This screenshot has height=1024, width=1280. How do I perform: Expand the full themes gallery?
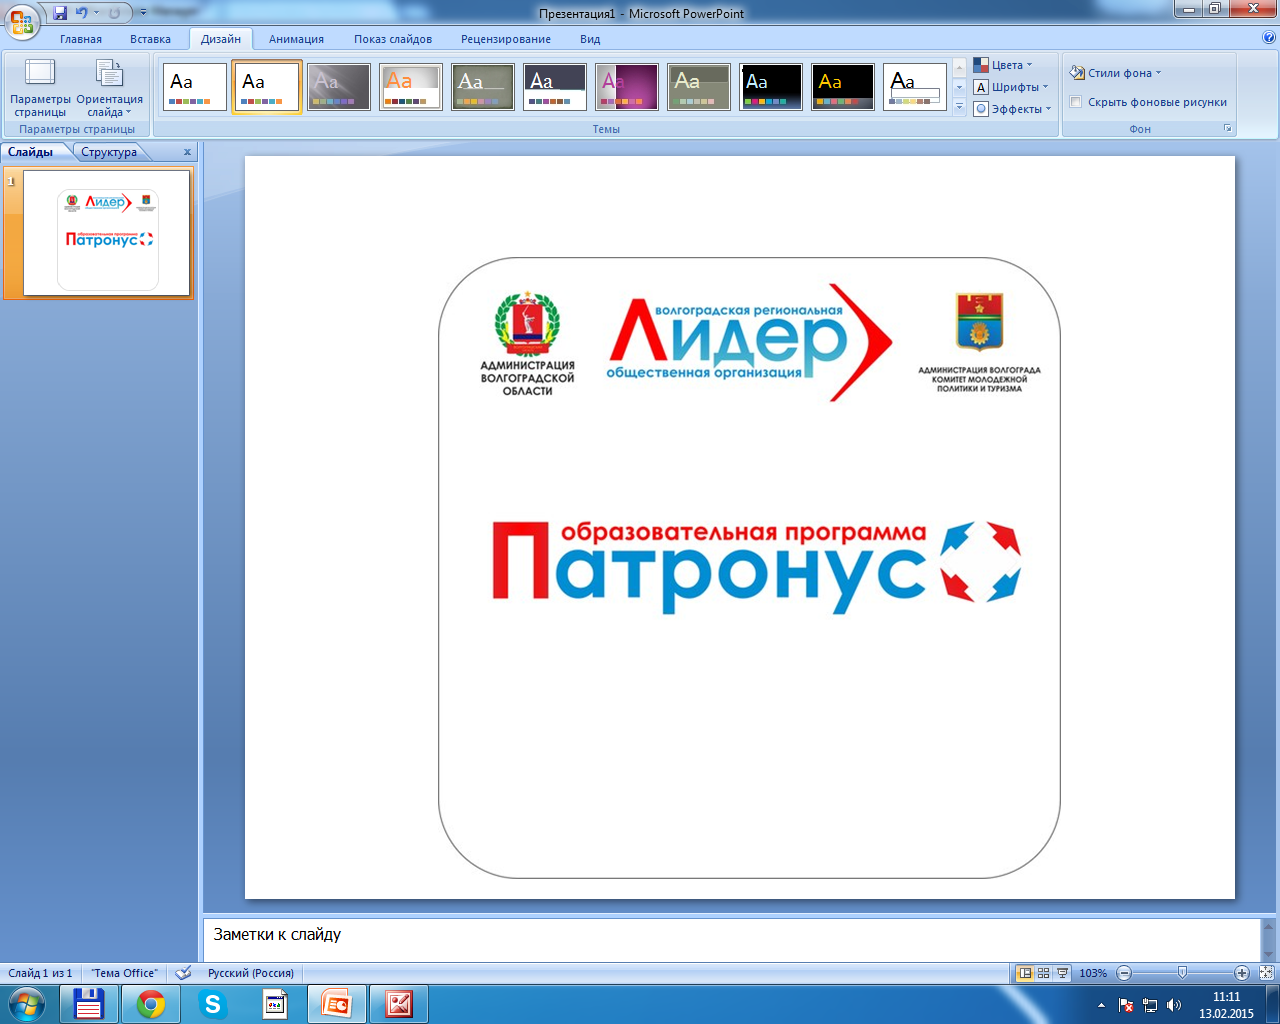click(x=959, y=106)
